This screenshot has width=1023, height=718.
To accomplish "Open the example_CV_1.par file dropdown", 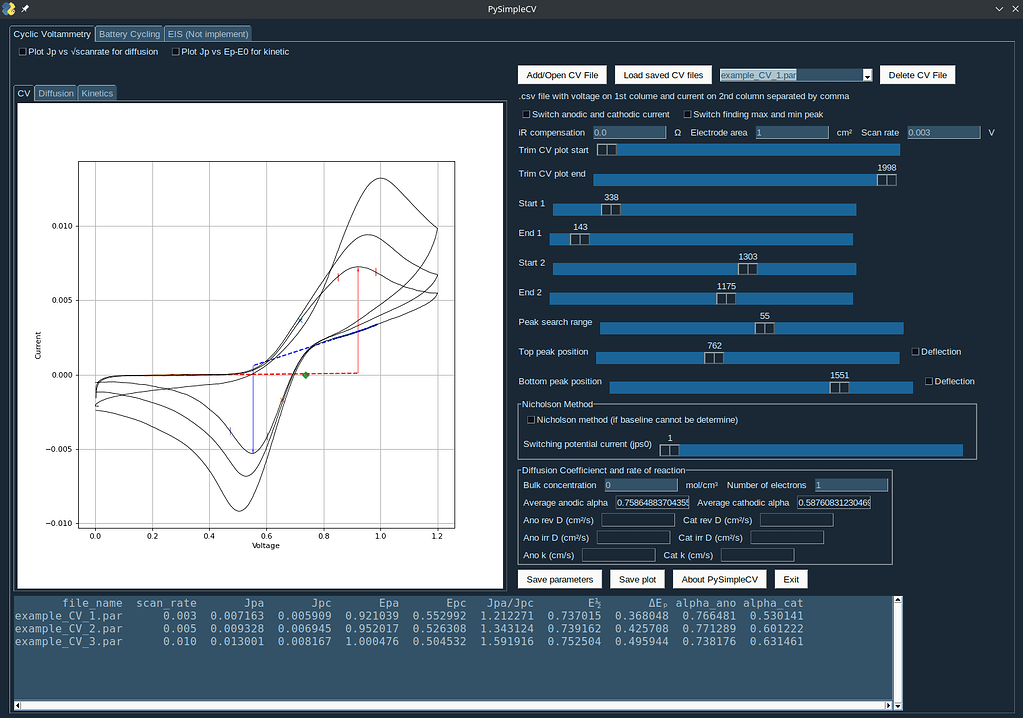I will click(x=867, y=75).
